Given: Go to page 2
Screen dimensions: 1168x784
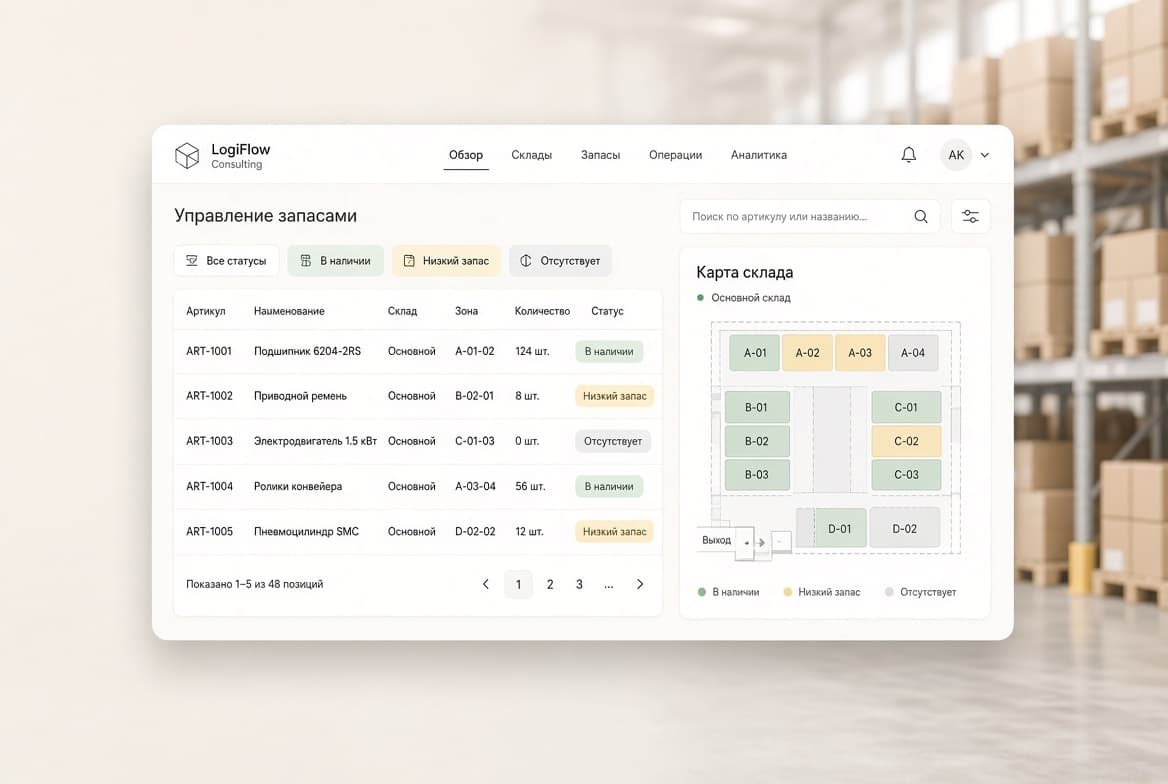Looking at the screenshot, I should (550, 584).
